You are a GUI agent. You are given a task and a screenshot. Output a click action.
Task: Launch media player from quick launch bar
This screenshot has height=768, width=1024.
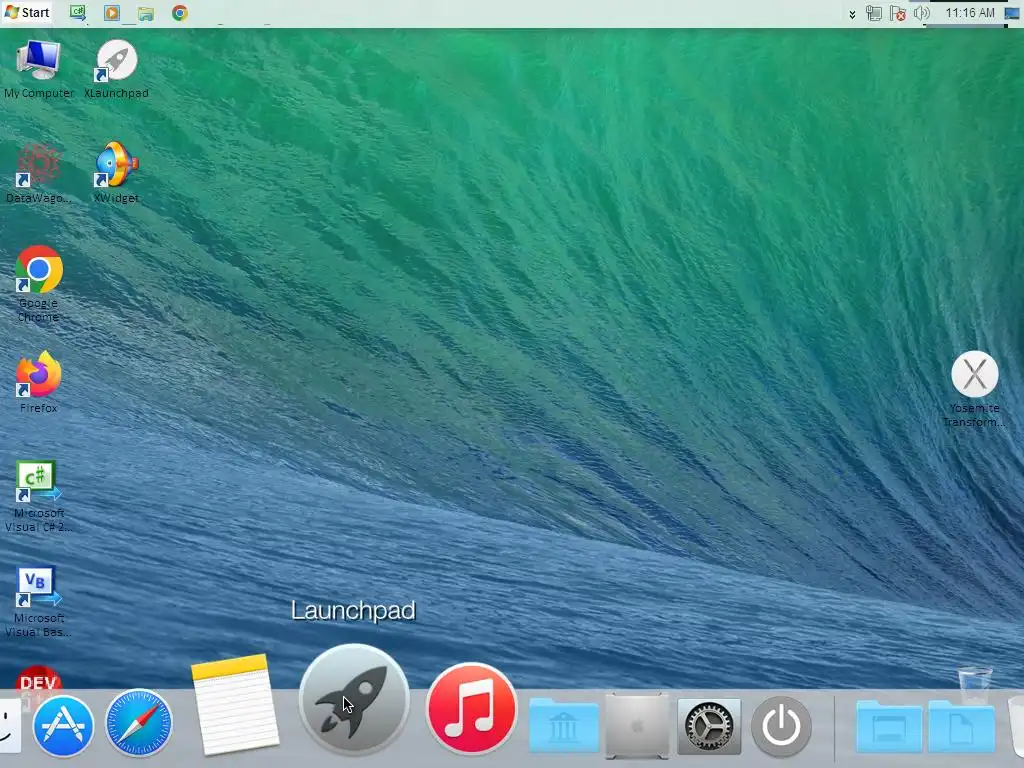point(112,13)
